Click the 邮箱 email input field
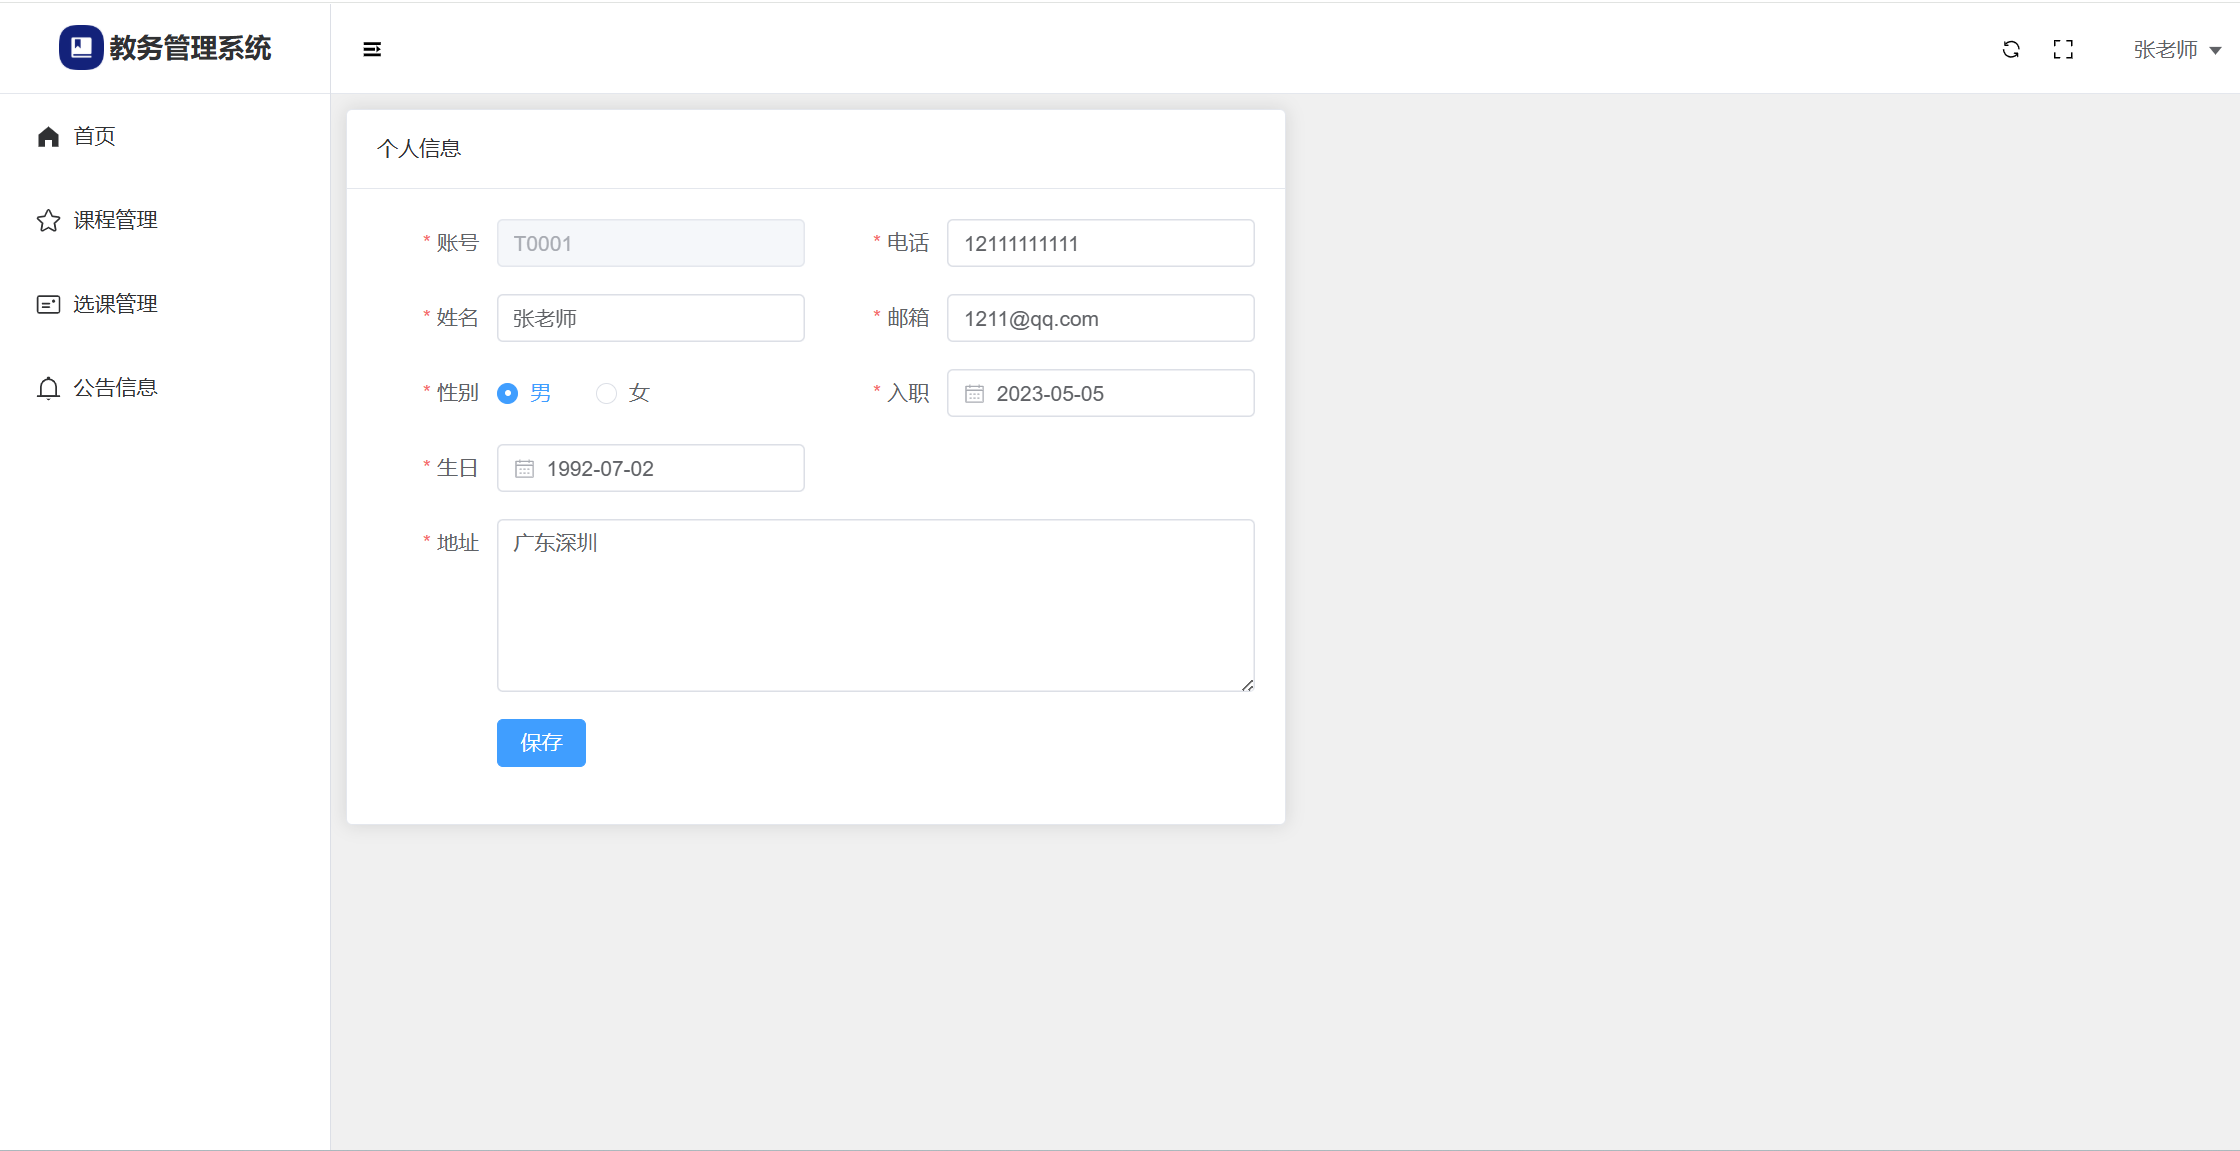 pyautogui.click(x=1100, y=319)
